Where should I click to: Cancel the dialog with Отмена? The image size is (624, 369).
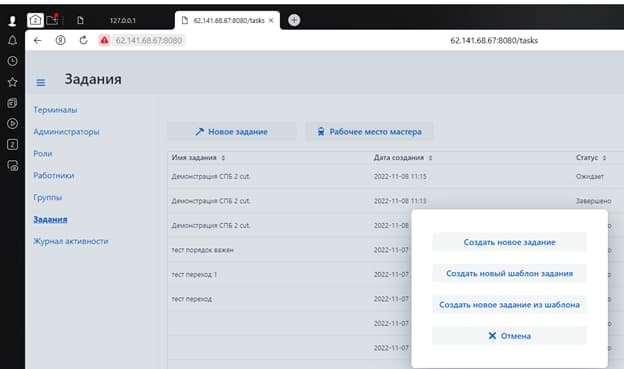pos(509,336)
